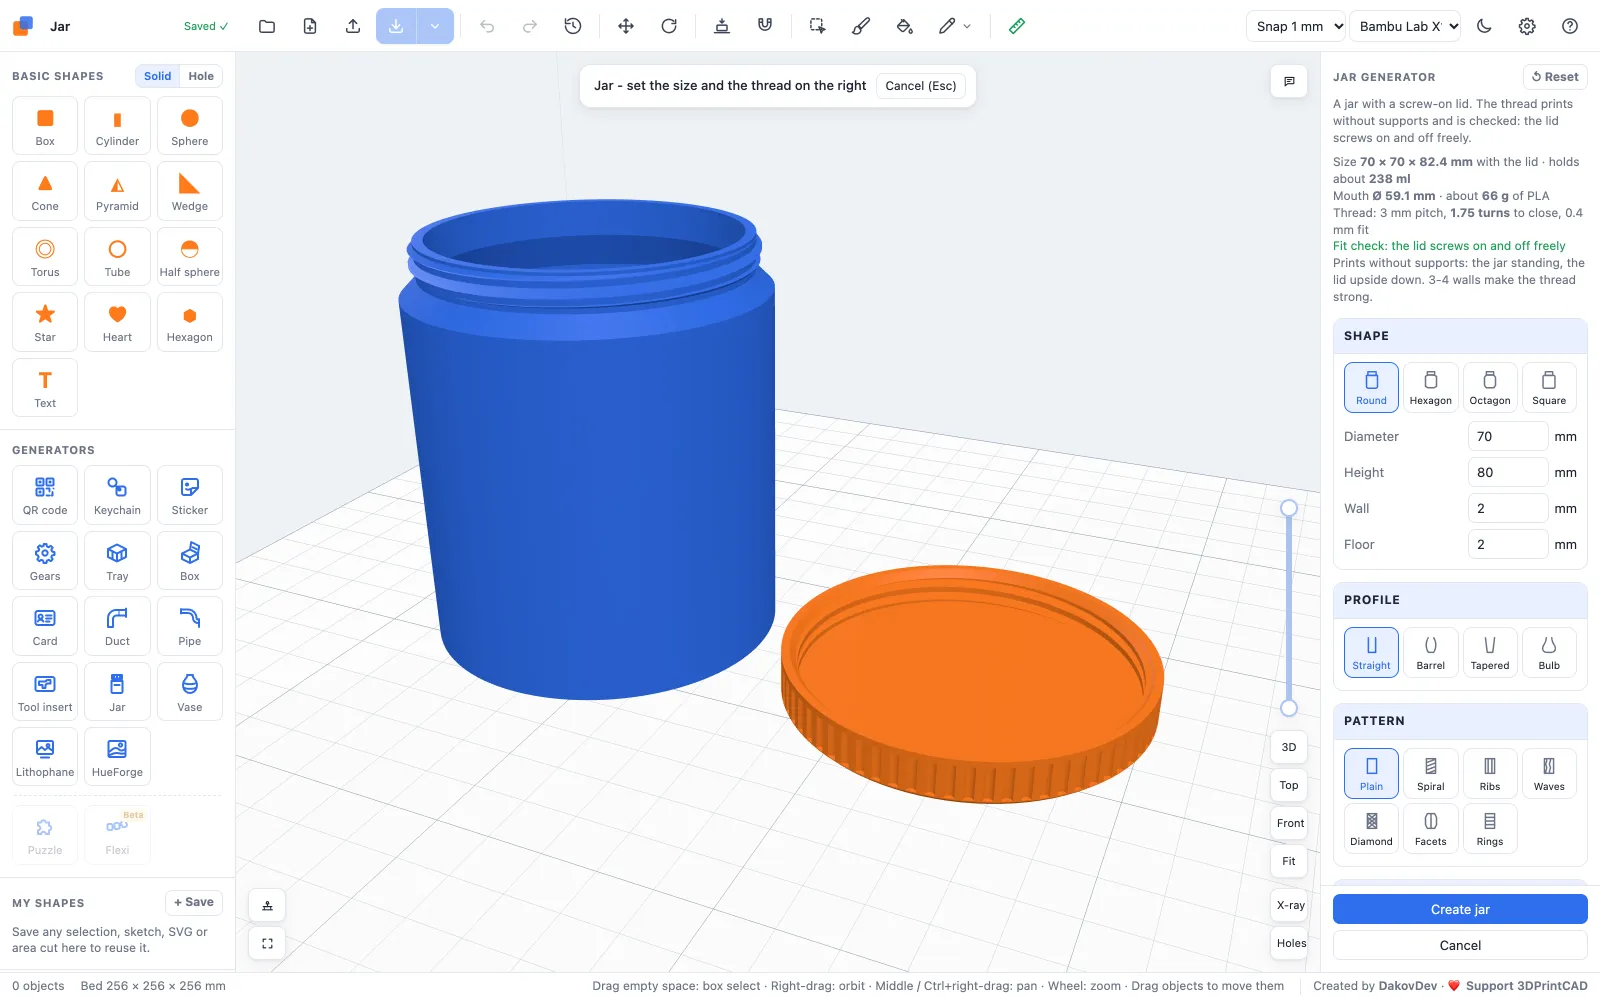Expand the export options arrow

coord(435,26)
